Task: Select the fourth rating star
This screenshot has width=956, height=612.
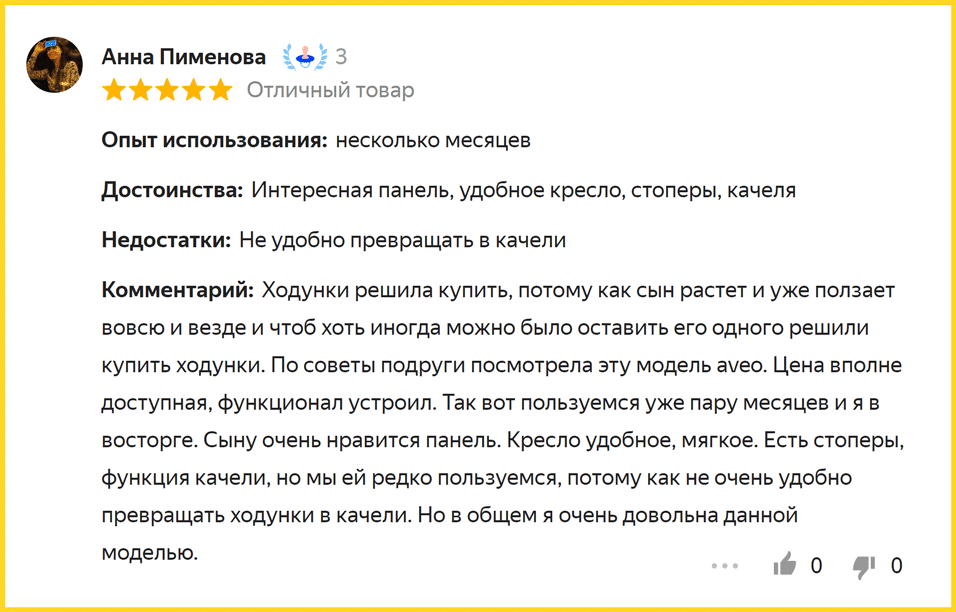Action: point(193,91)
